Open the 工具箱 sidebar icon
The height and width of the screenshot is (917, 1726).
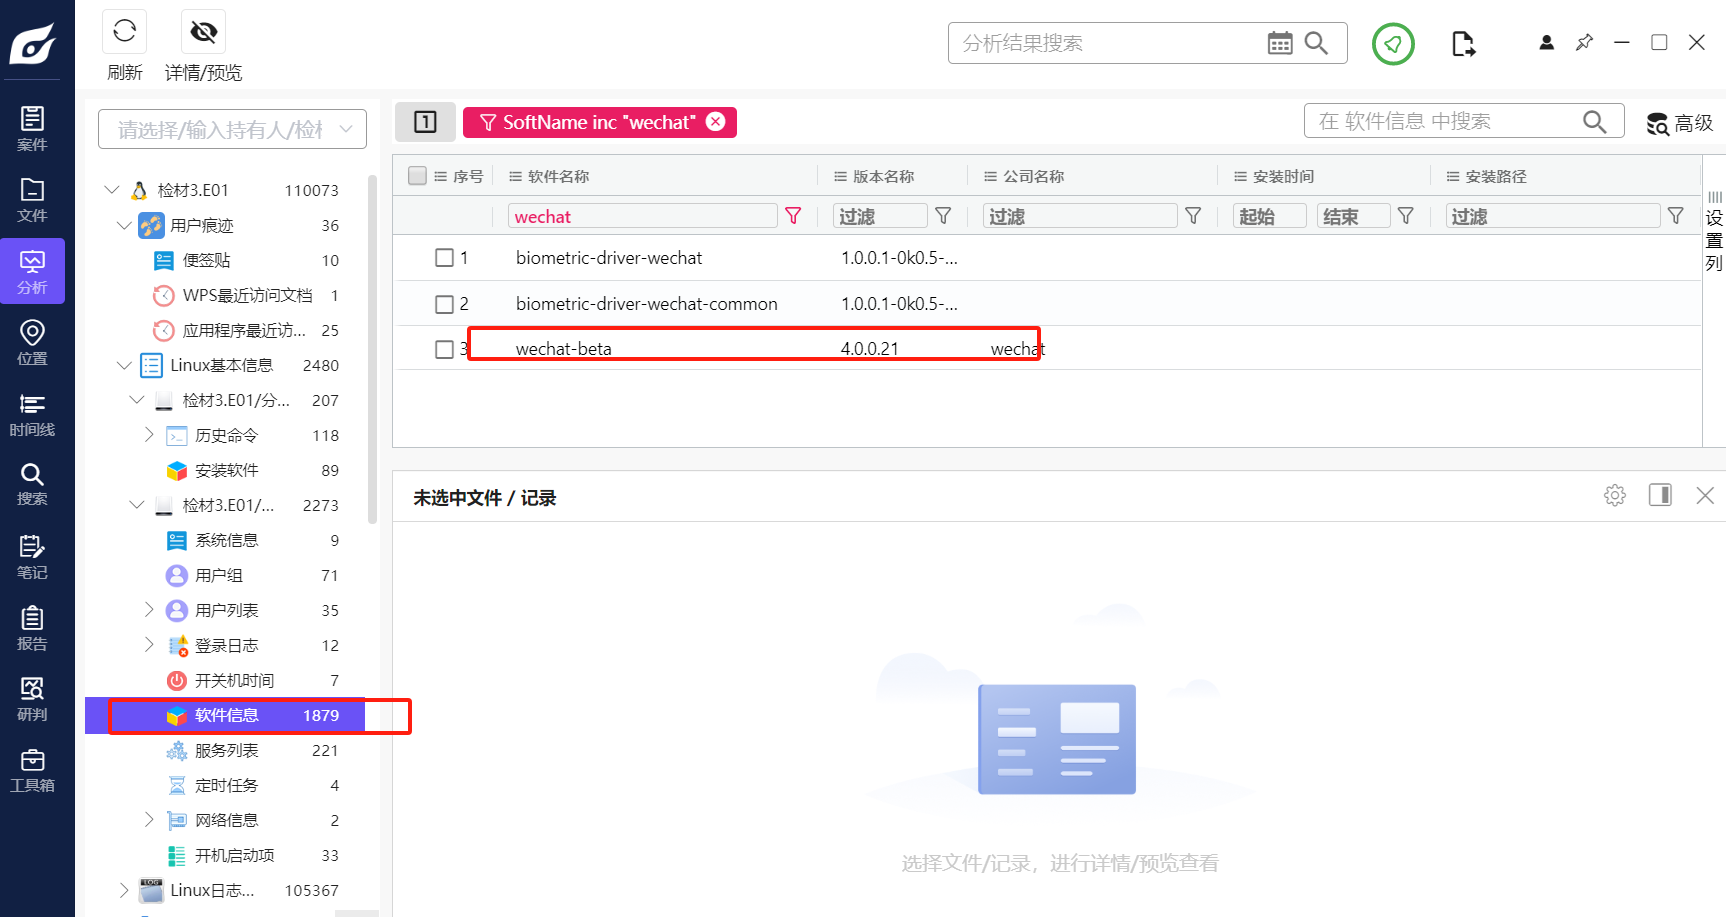pyautogui.click(x=32, y=770)
